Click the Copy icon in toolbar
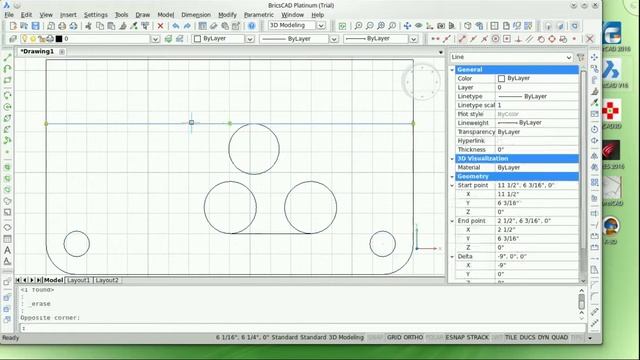The width and height of the screenshot is (640, 360). [100, 26]
